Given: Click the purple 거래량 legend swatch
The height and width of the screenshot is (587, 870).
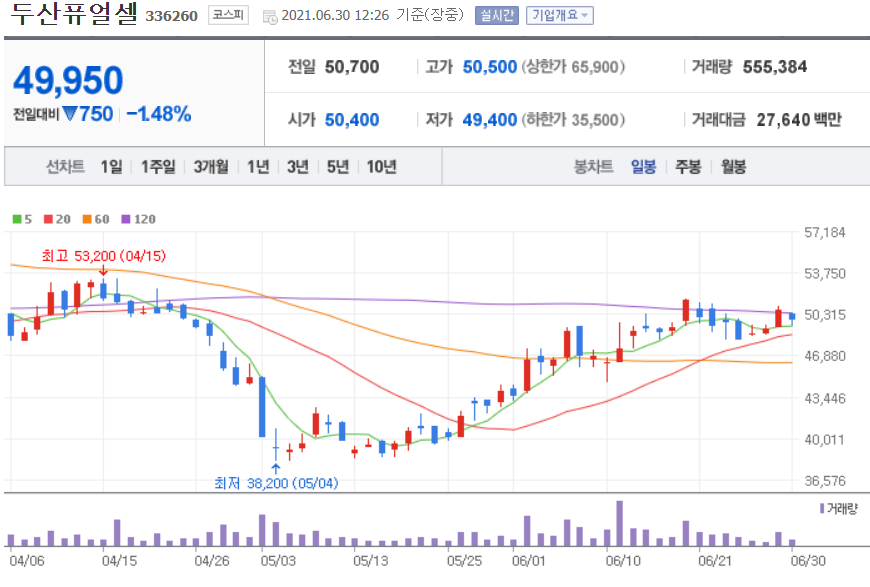Looking at the screenshot, I should 822,508.
